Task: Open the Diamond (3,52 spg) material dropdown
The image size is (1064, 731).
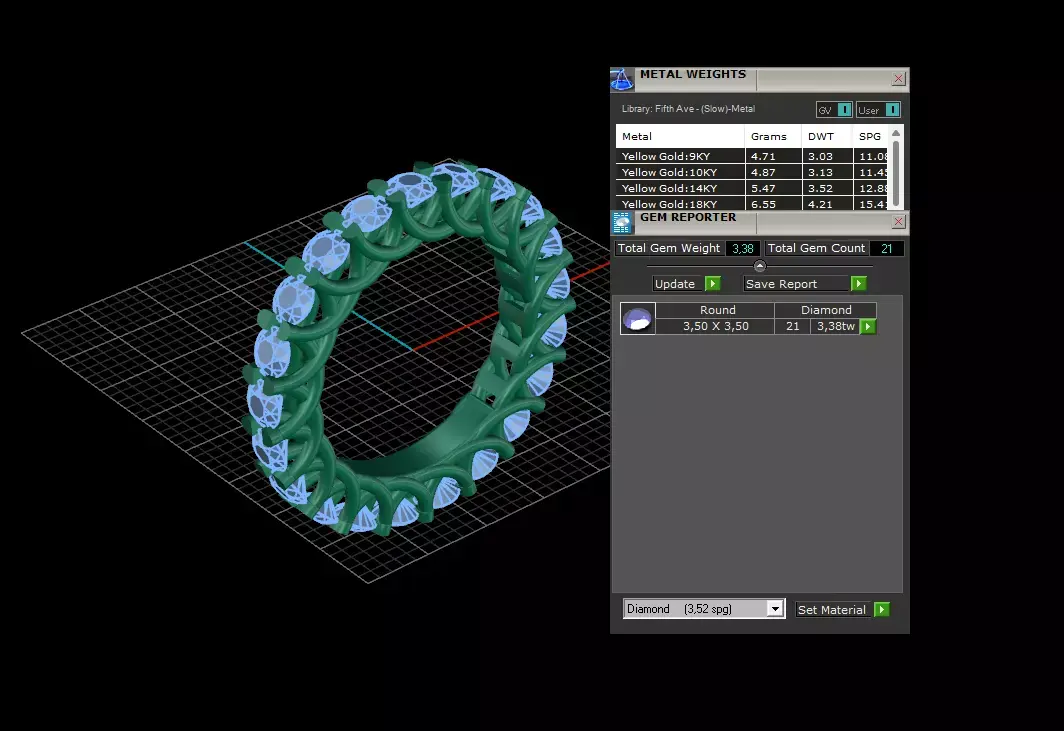Action: [x=775, y=609]
